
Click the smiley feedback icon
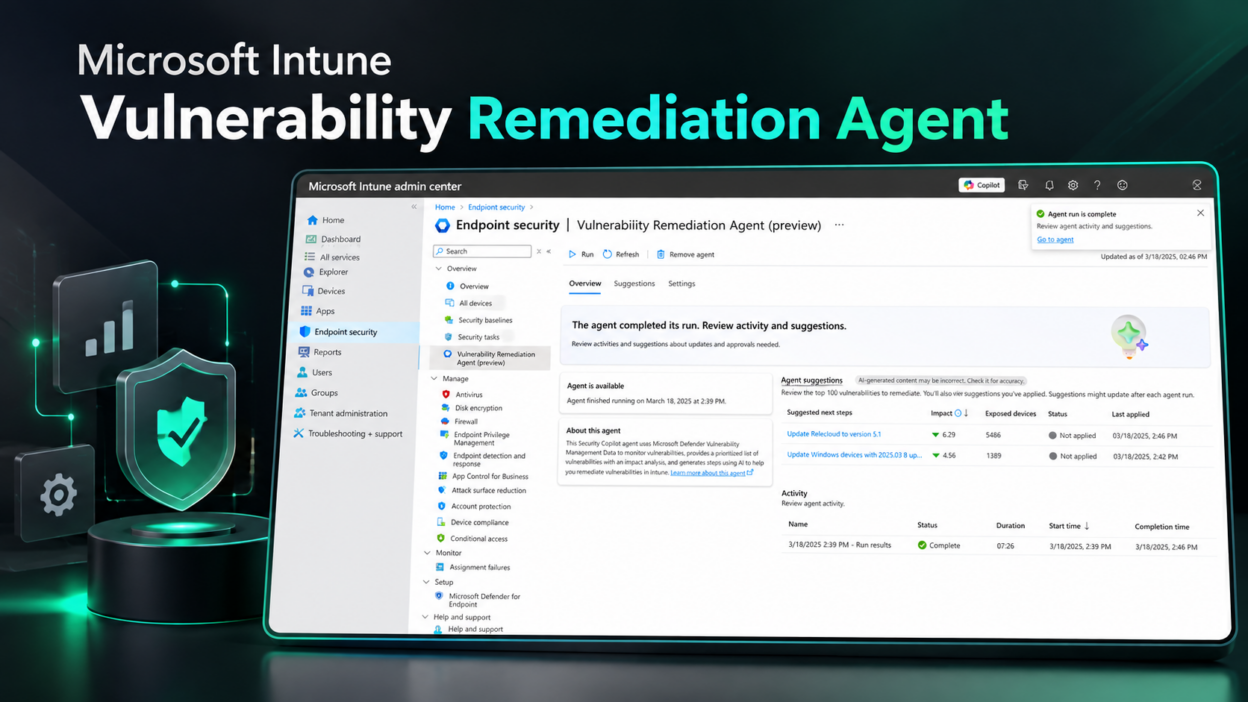pos(1122,185)
